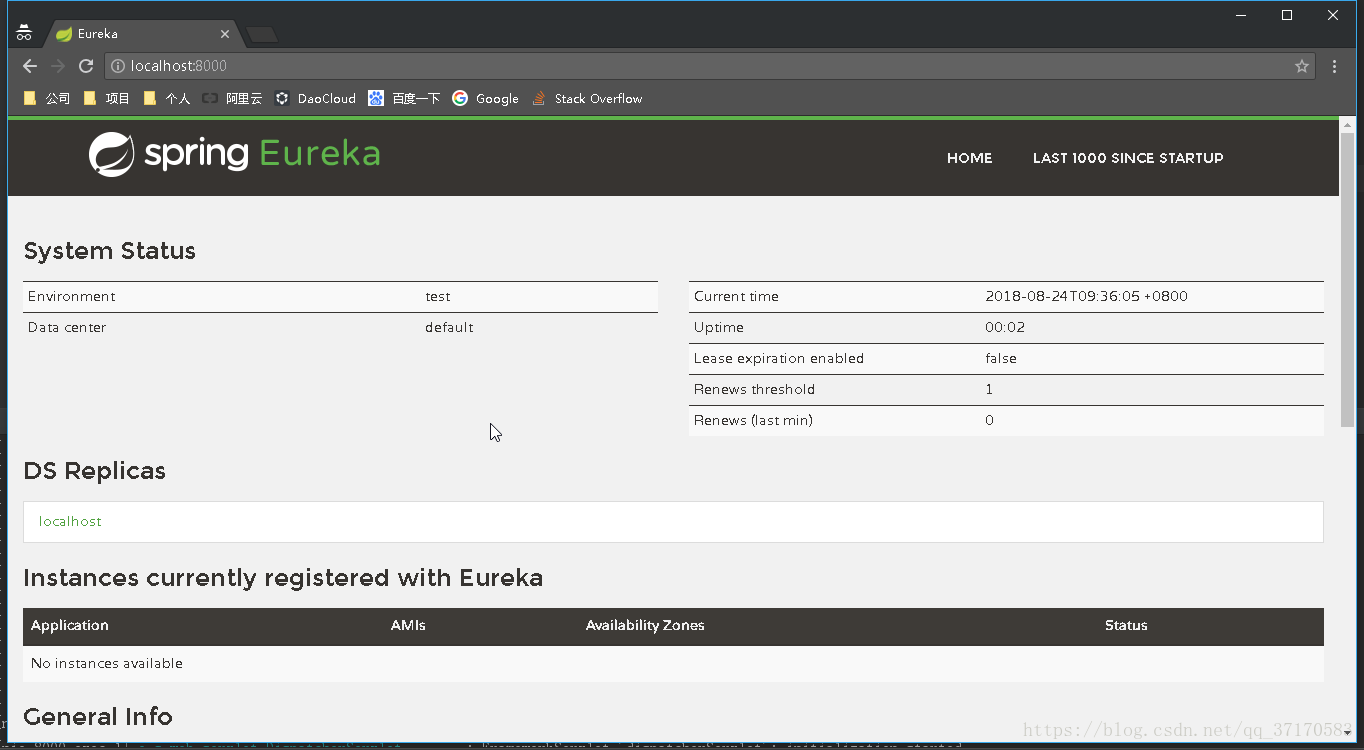The image size is (1364, 750).
Task: Click the System Status heading
Action: tap(109, 251)
